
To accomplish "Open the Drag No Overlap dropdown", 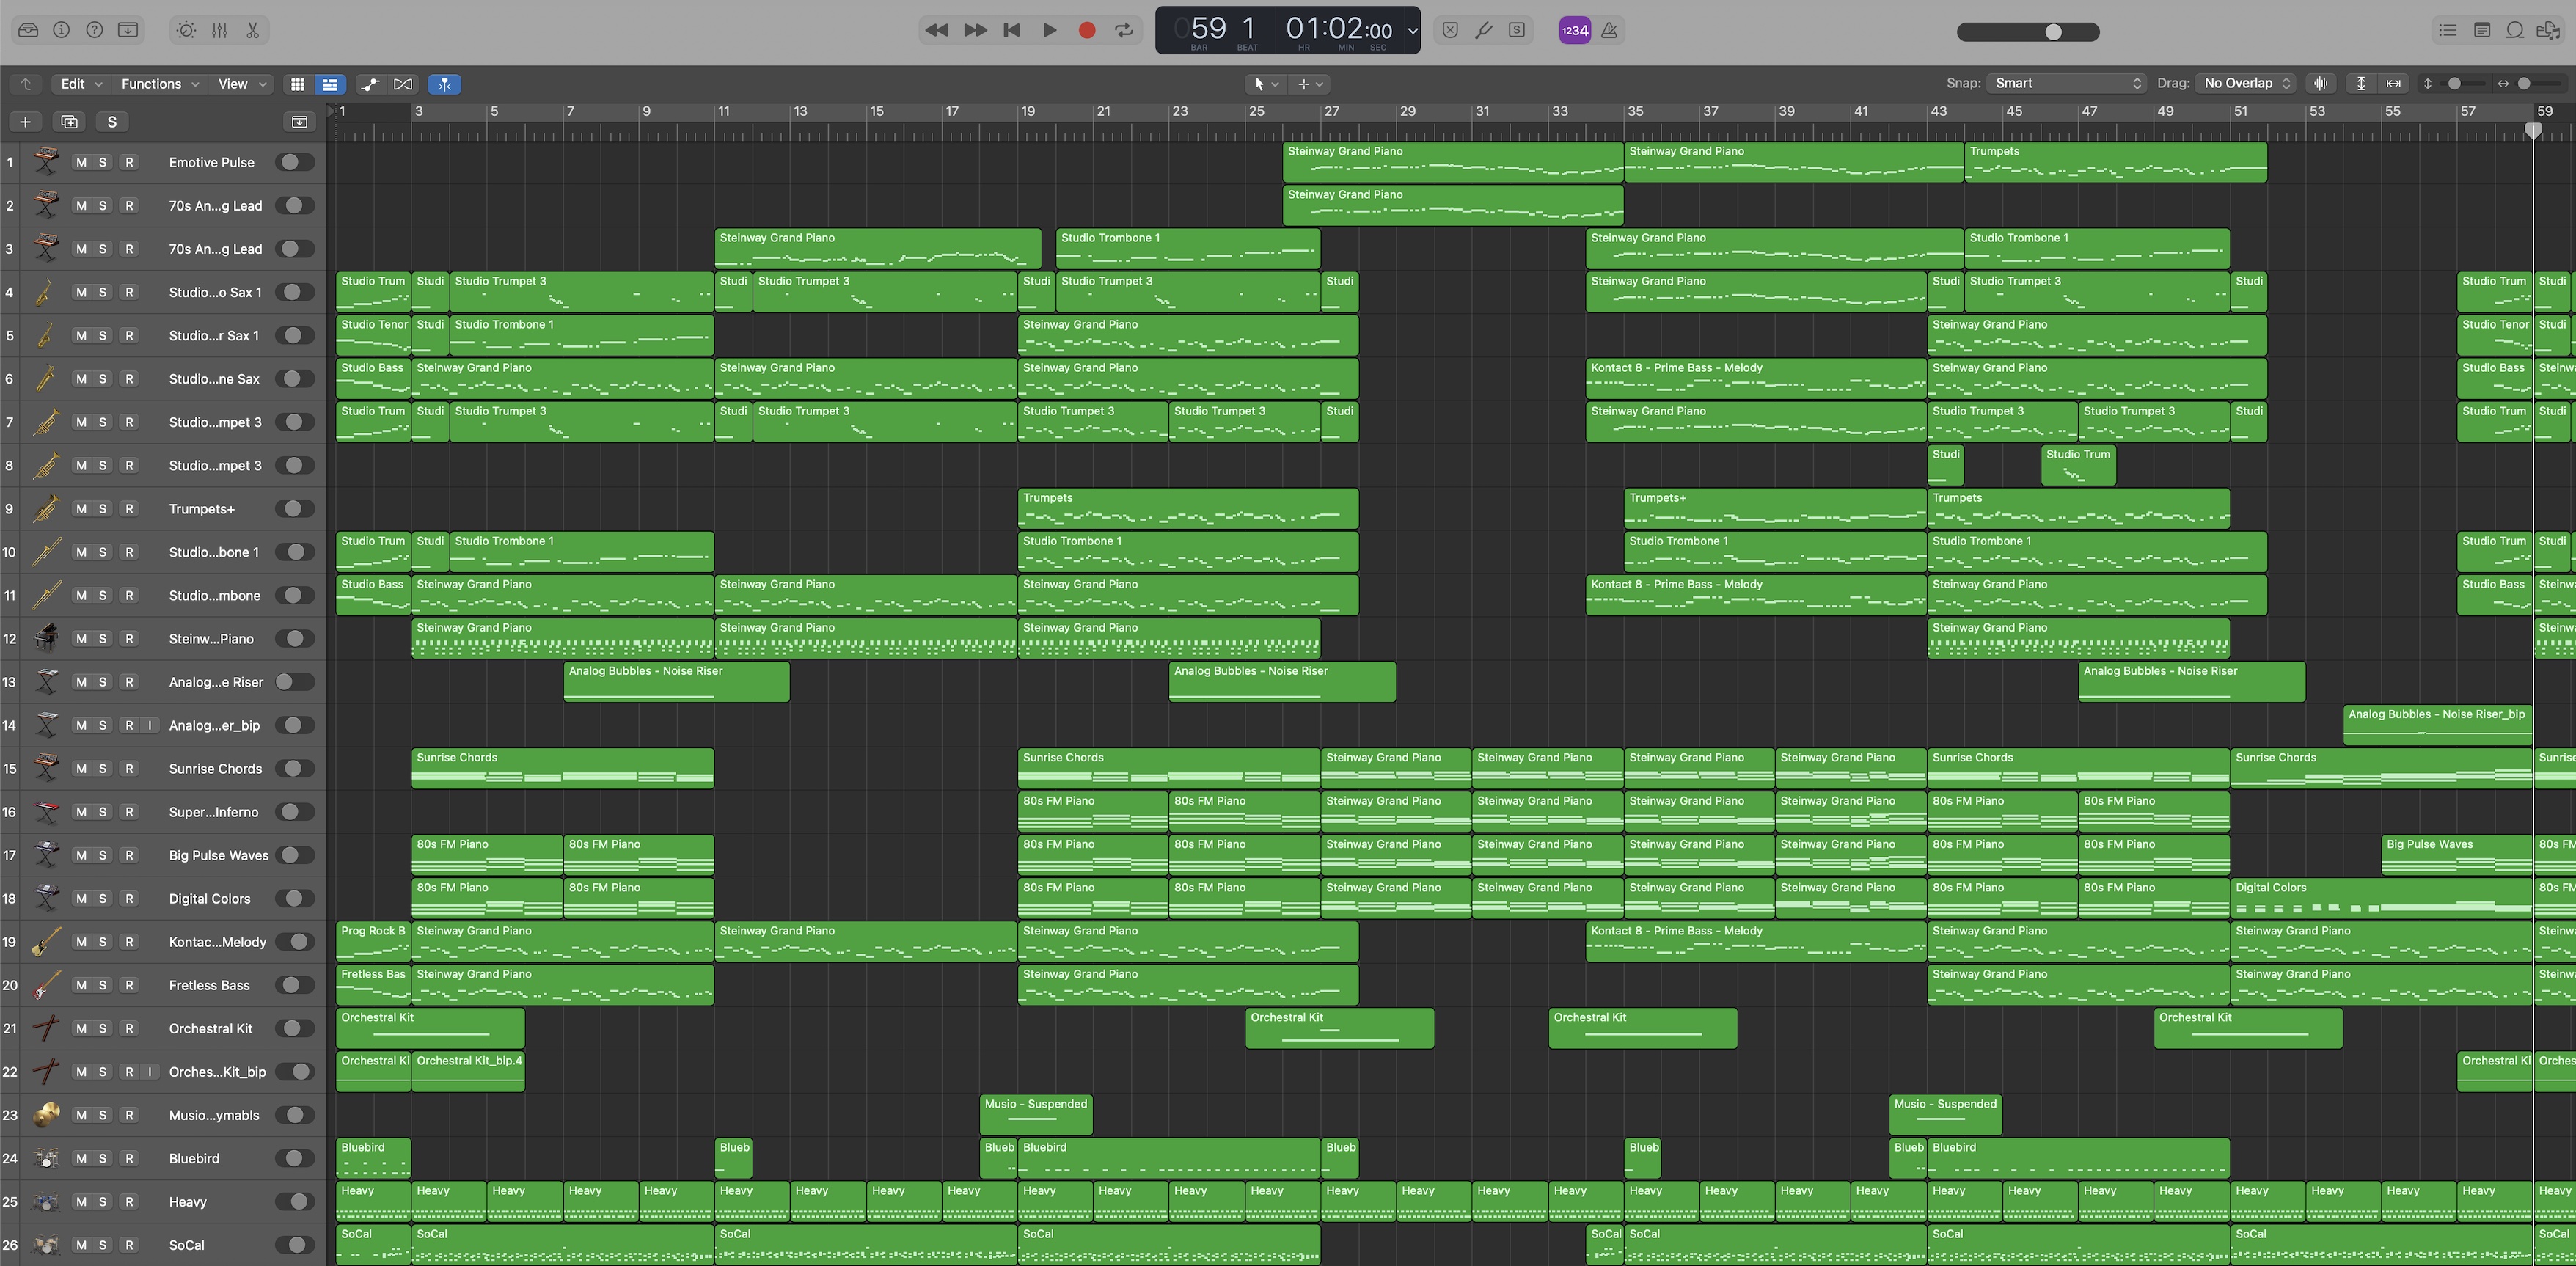I will coord(2247,84).
